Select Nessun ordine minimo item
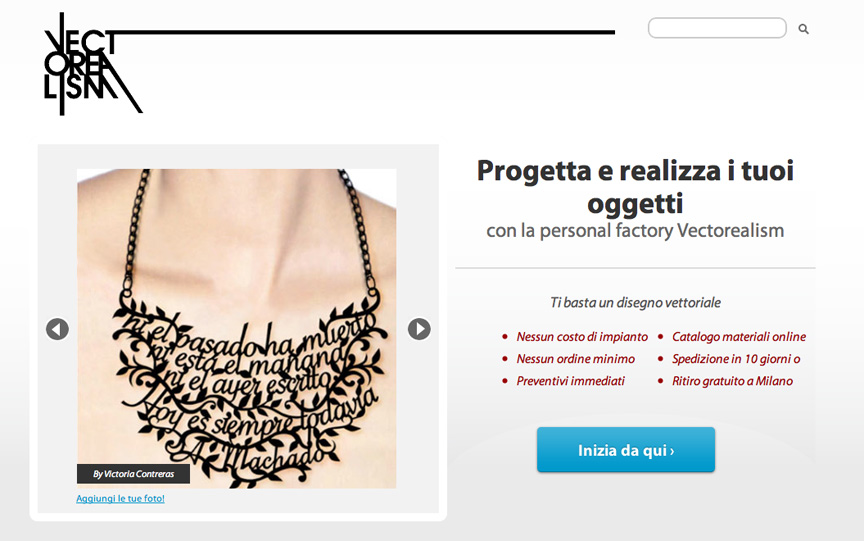The width and height of the screenshot is (864, 541). (575, 359)
